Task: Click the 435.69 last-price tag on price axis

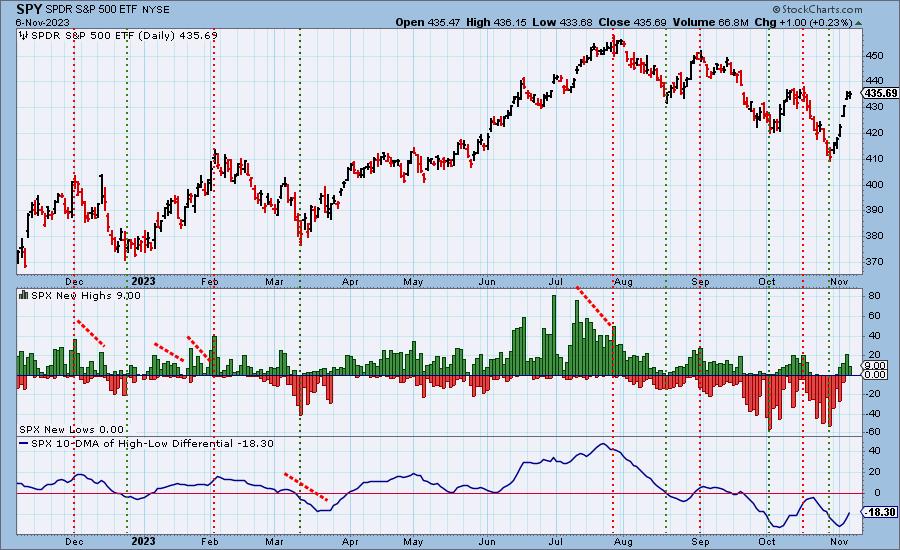Action: [880, 93]
